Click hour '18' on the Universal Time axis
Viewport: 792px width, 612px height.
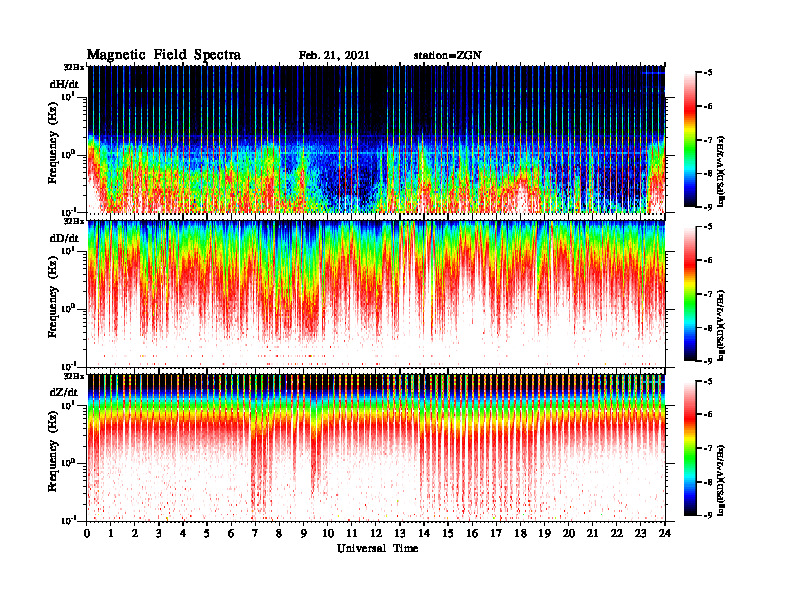(x=520, y=534)
